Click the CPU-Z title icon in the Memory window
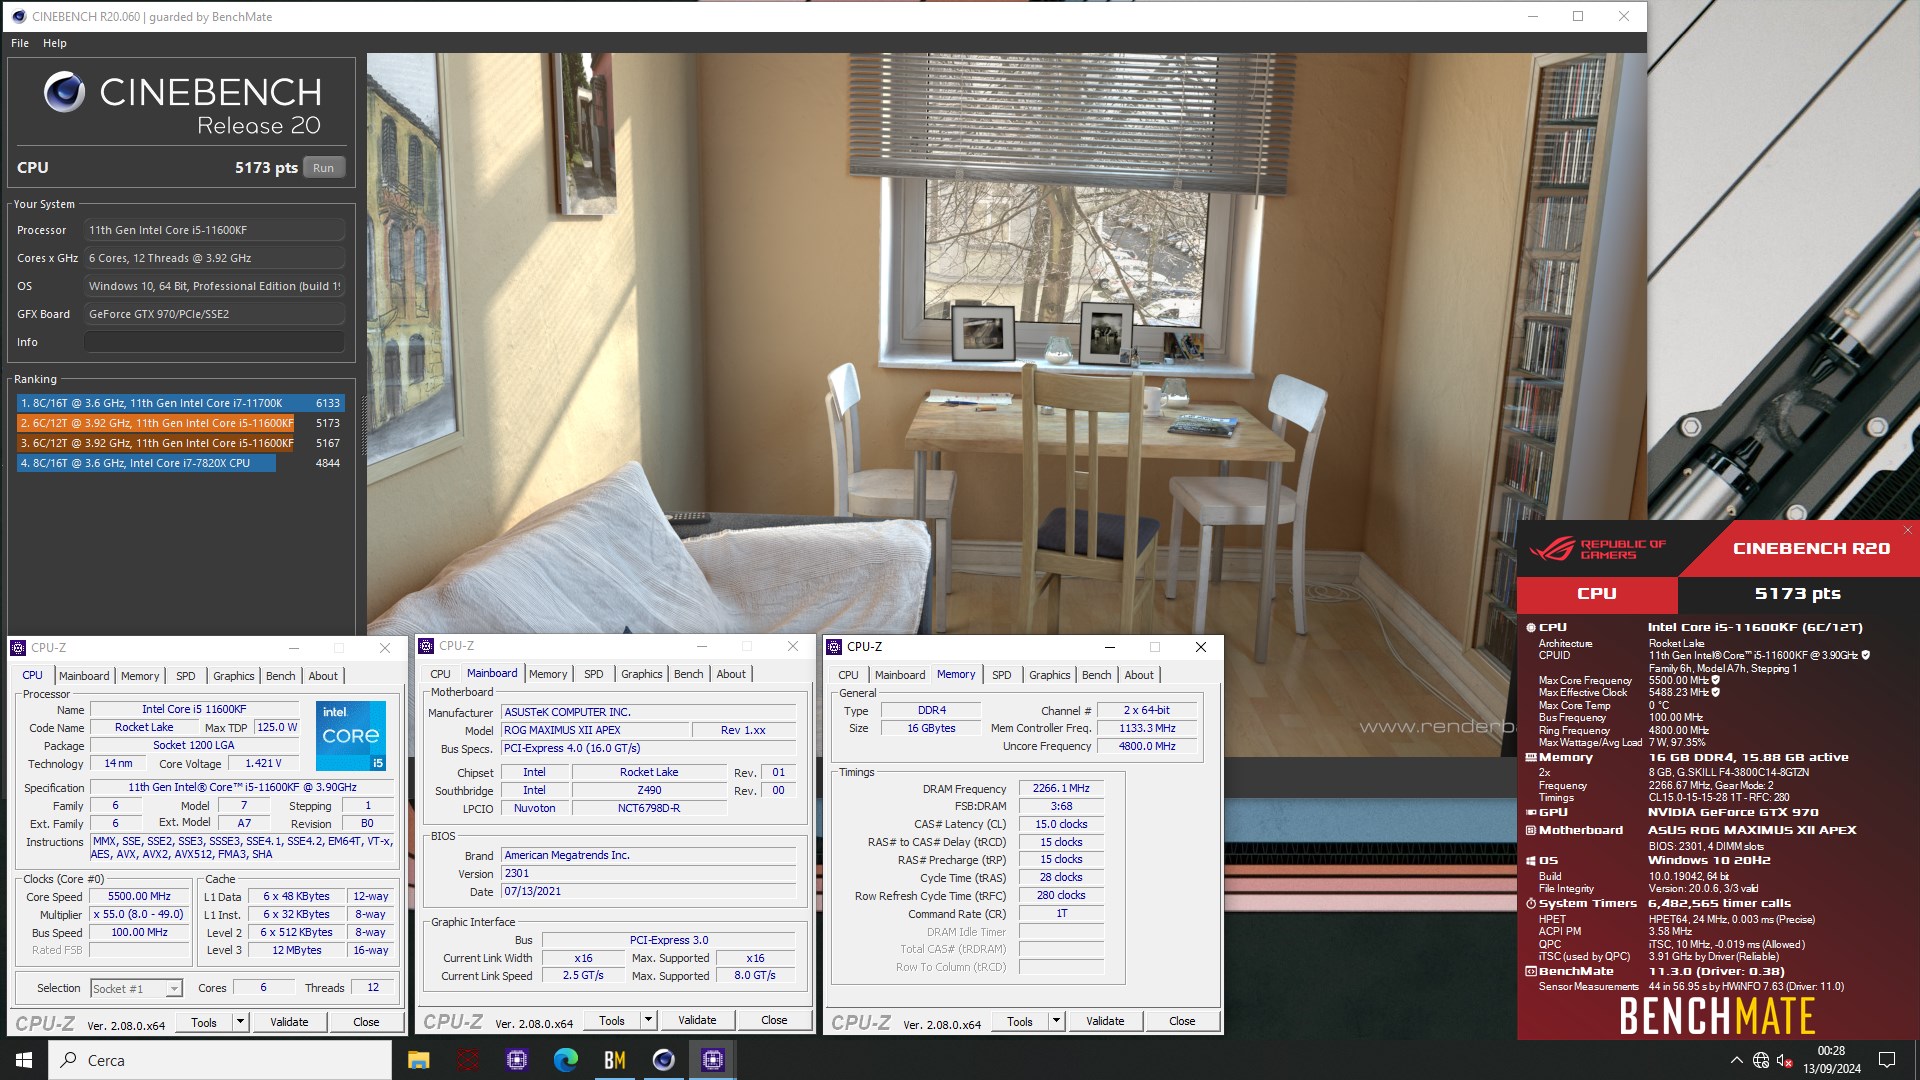1920x1080 pixels. pyautogui.click(x=834, y=647)
